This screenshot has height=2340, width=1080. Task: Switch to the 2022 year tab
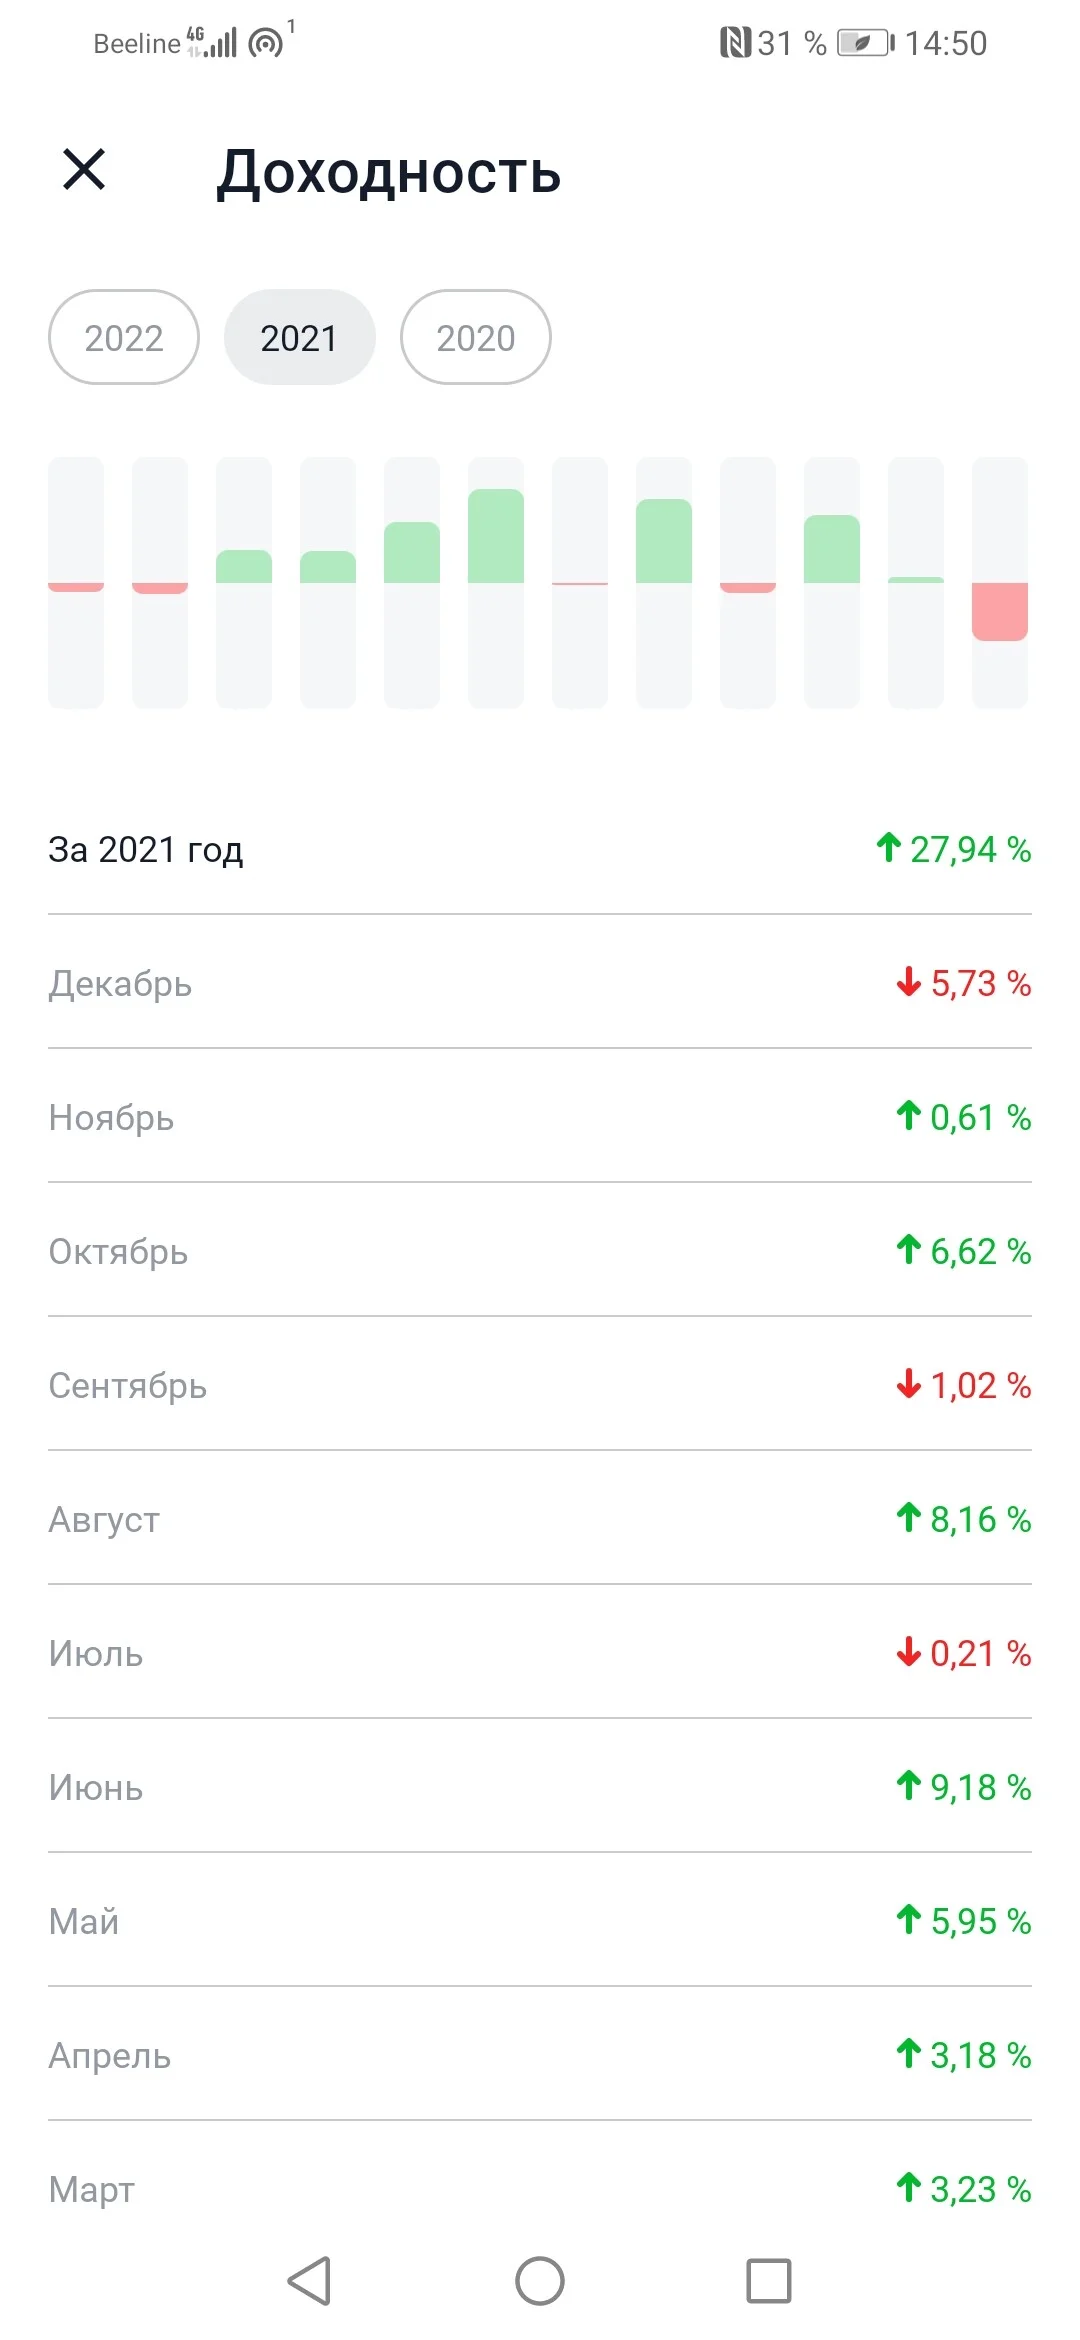pyautogui.click(x=124, y=338)
